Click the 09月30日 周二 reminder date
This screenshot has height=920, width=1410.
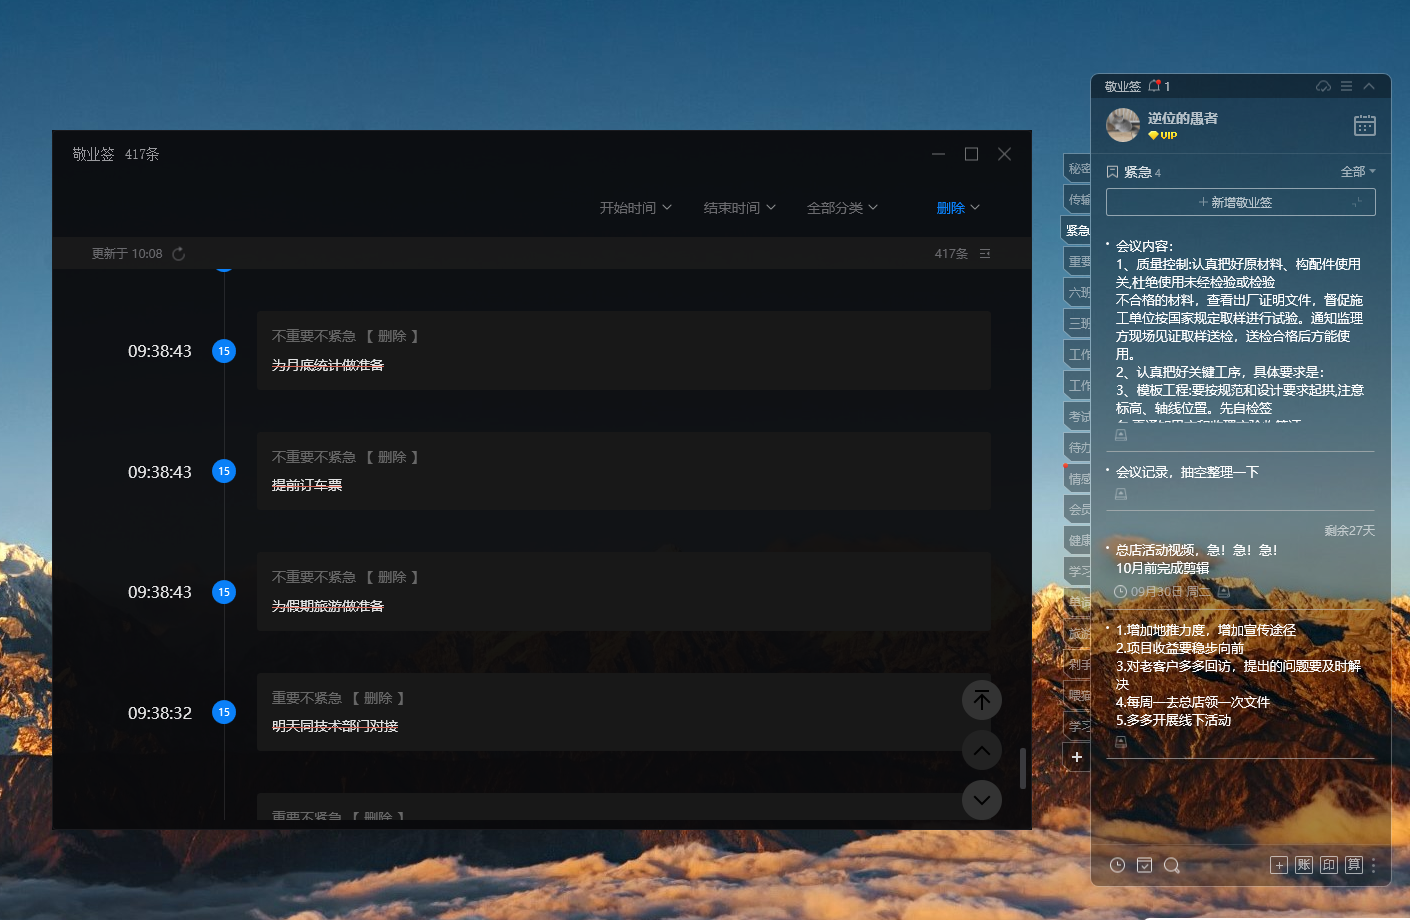pos(1170,592)
